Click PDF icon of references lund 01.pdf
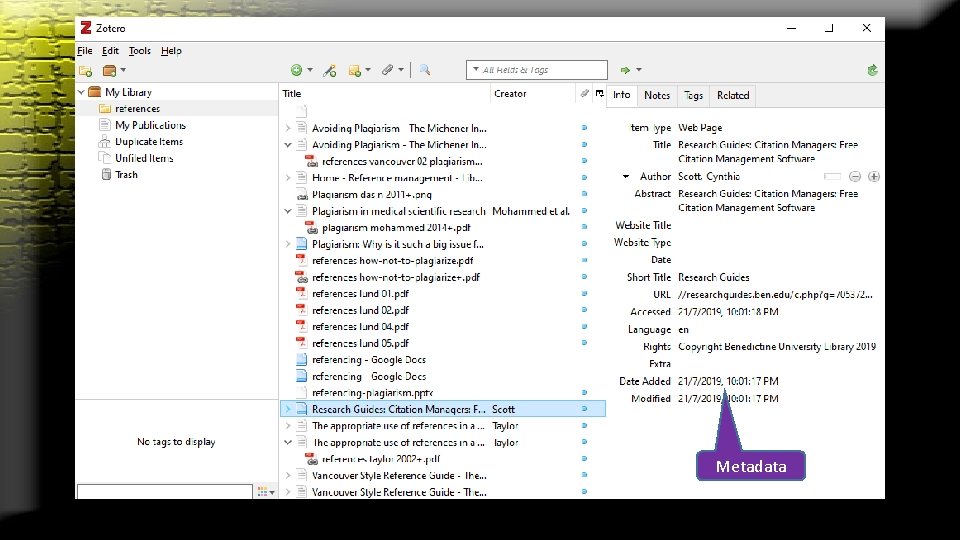The width and height of the screenshot is (960, 540). [x=301, y=293]
